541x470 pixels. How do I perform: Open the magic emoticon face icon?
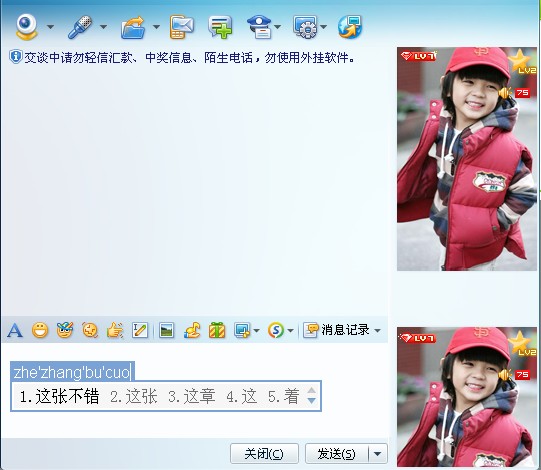65,330
